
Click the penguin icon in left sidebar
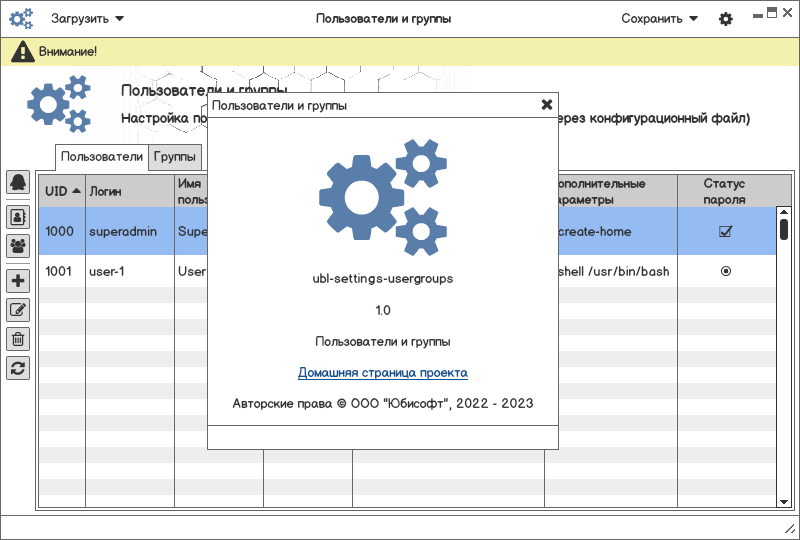click(x=18, y=182)
